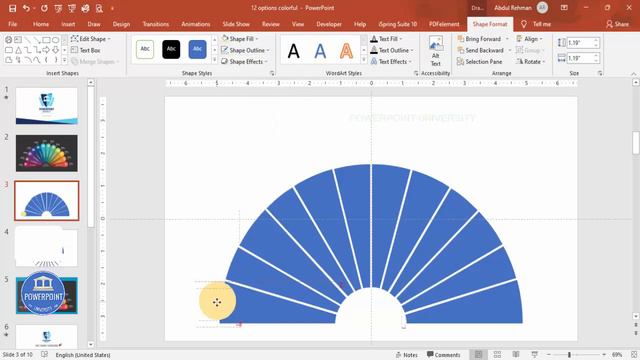Click Send Backward
The width and height of the screenshot is (640, 360).
tap(480, 50)
